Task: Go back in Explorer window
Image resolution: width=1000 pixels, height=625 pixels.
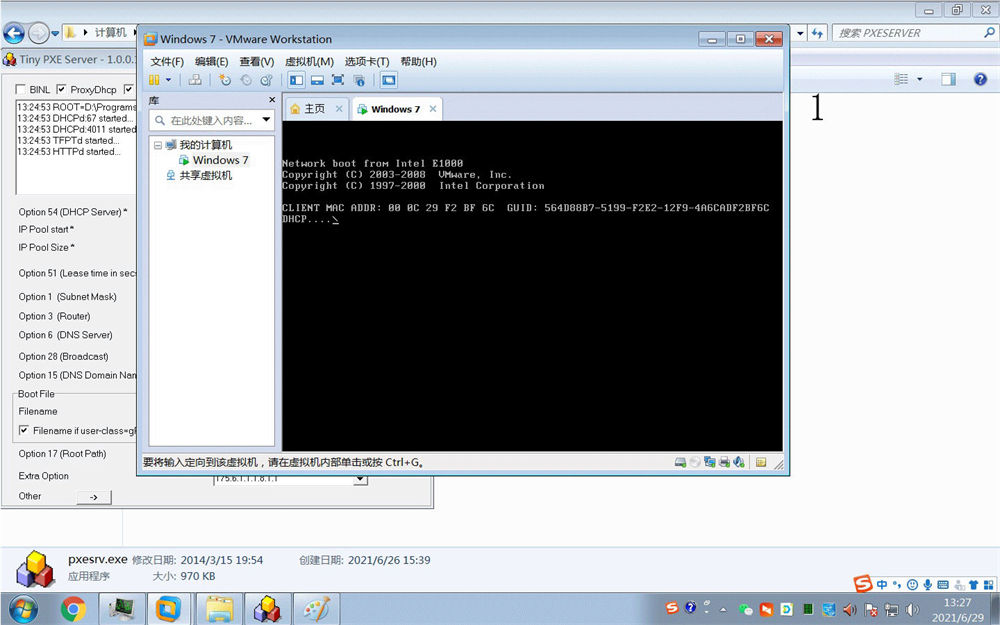Action: pos(14,33)
